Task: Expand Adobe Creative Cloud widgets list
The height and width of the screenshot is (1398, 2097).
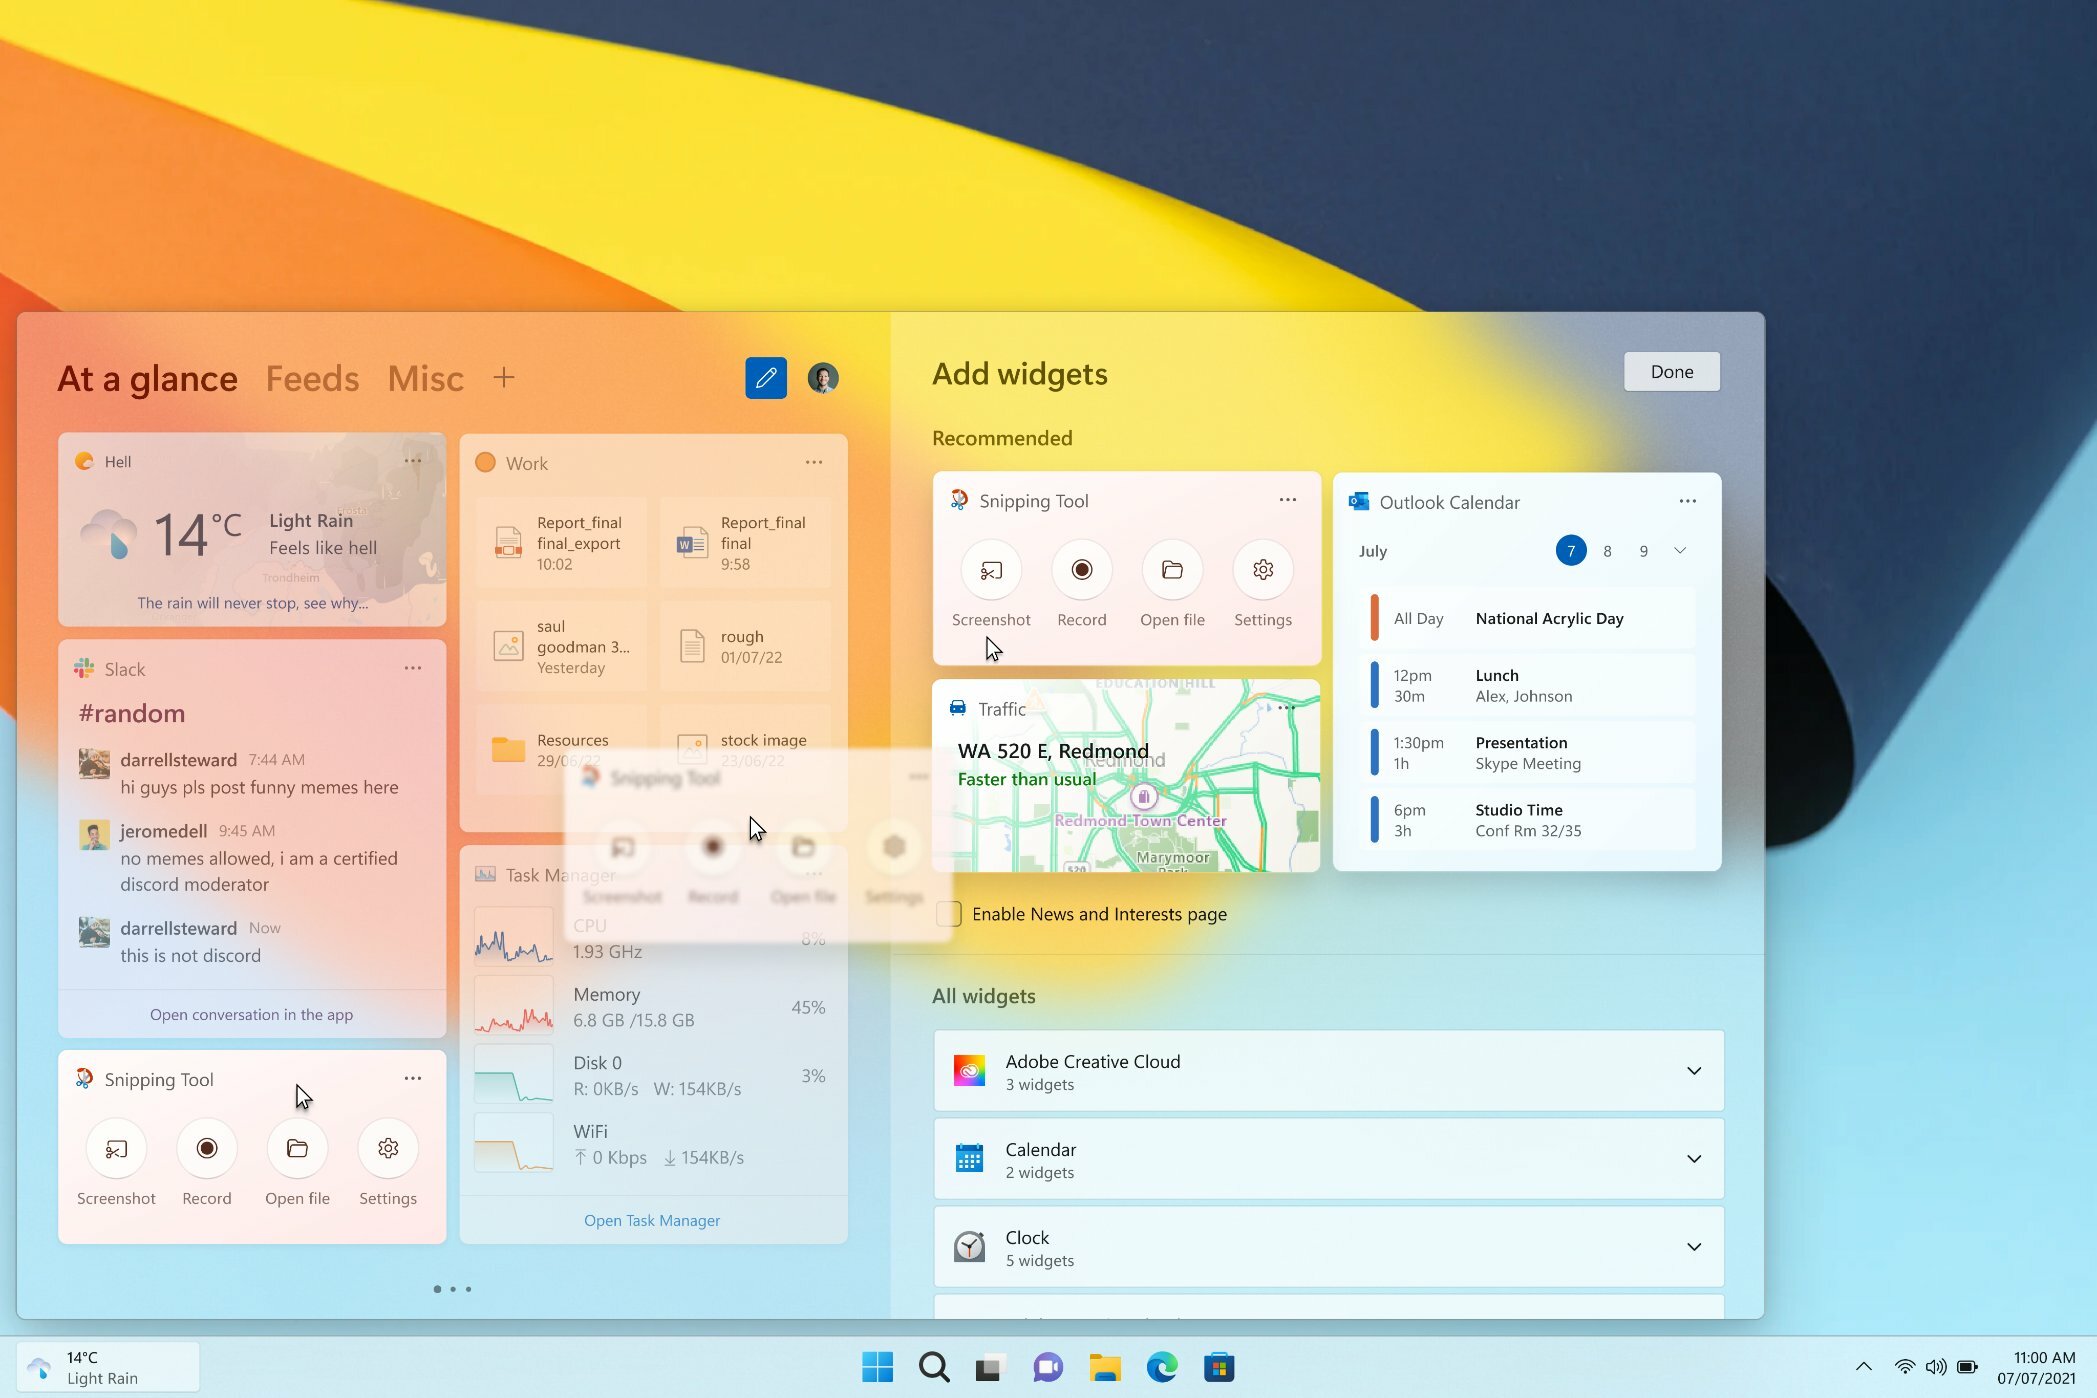Action: pos(1694,1071)
